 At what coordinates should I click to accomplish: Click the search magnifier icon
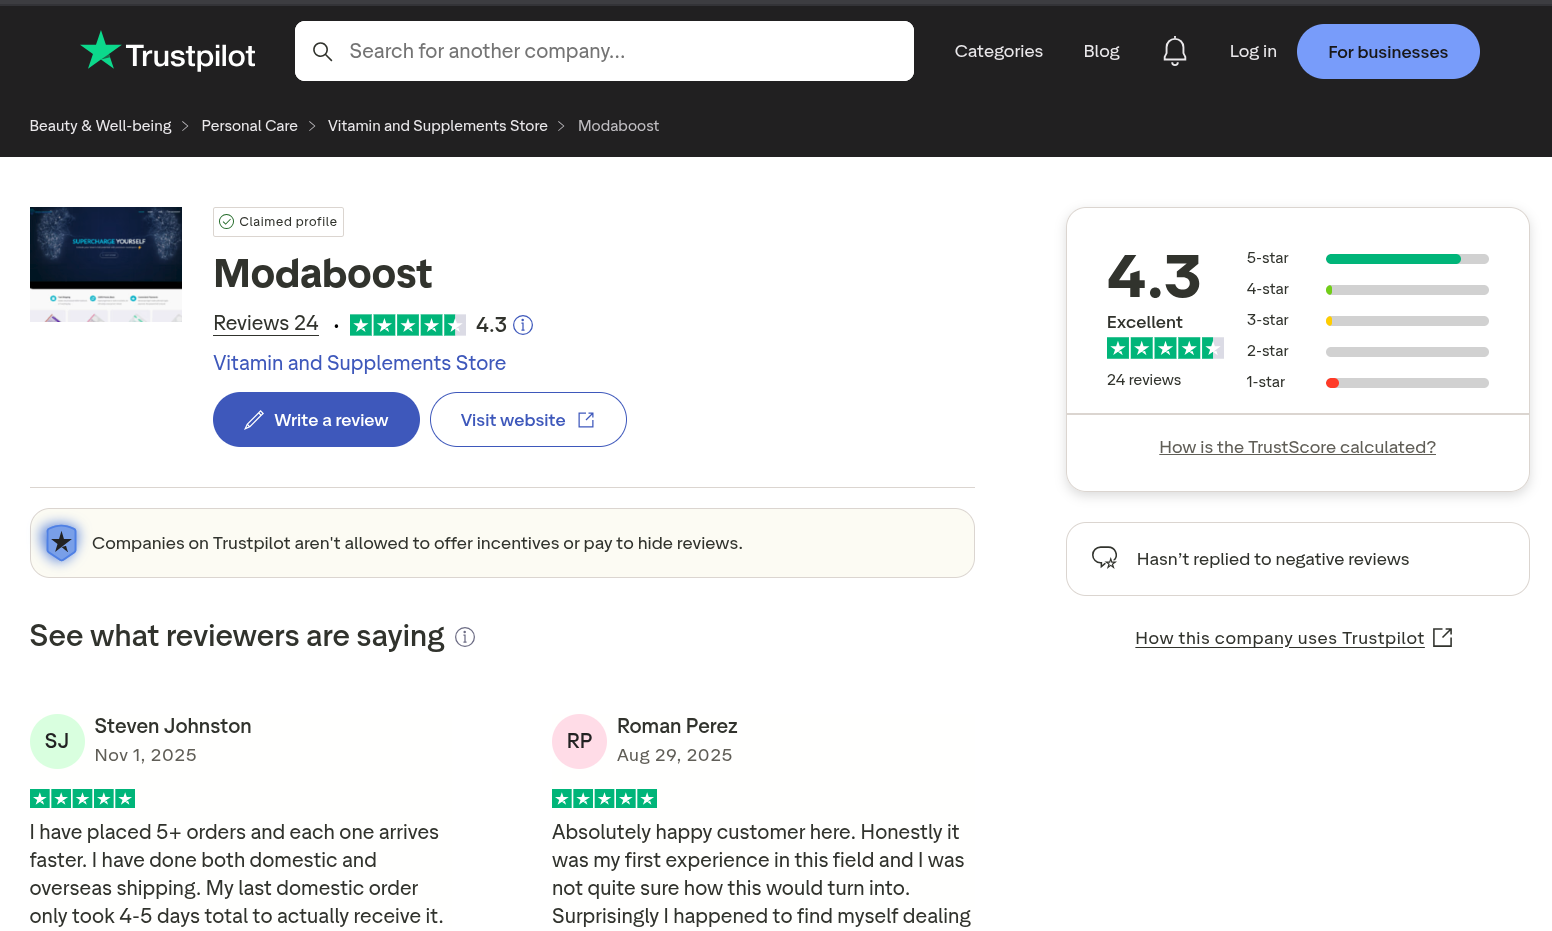(x=323, y=51)
